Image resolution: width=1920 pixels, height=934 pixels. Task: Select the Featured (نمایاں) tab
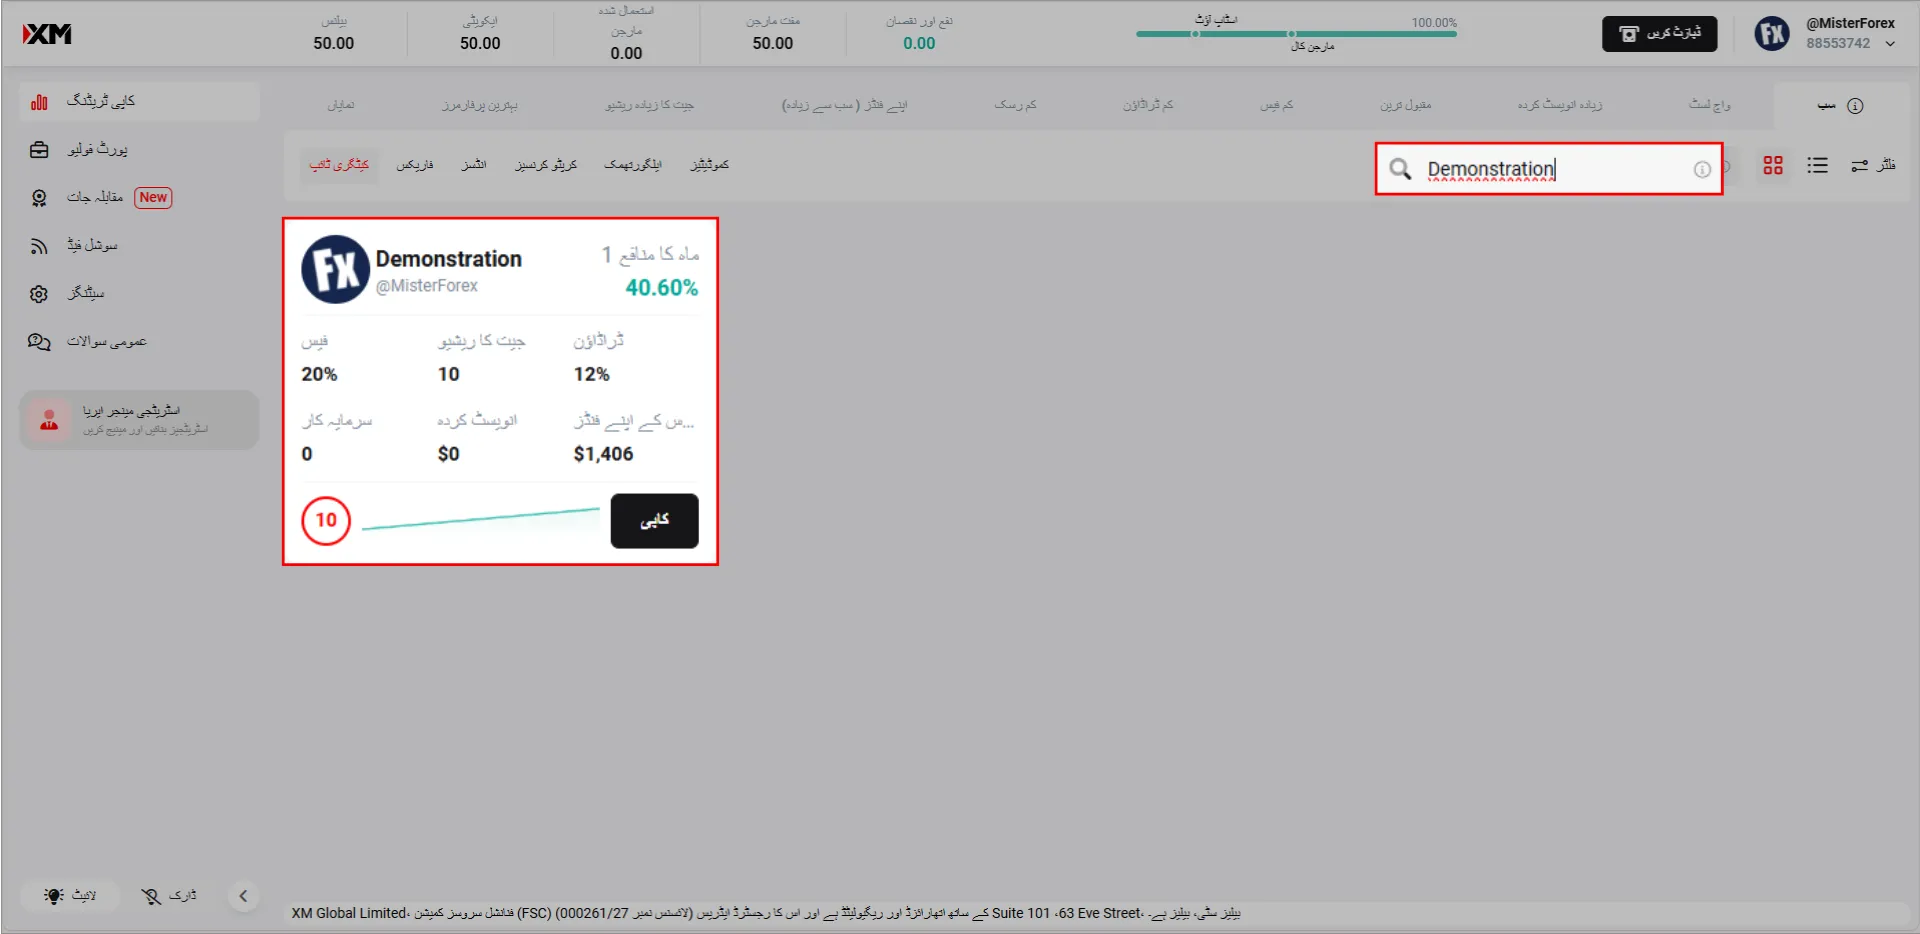[341, 105]
